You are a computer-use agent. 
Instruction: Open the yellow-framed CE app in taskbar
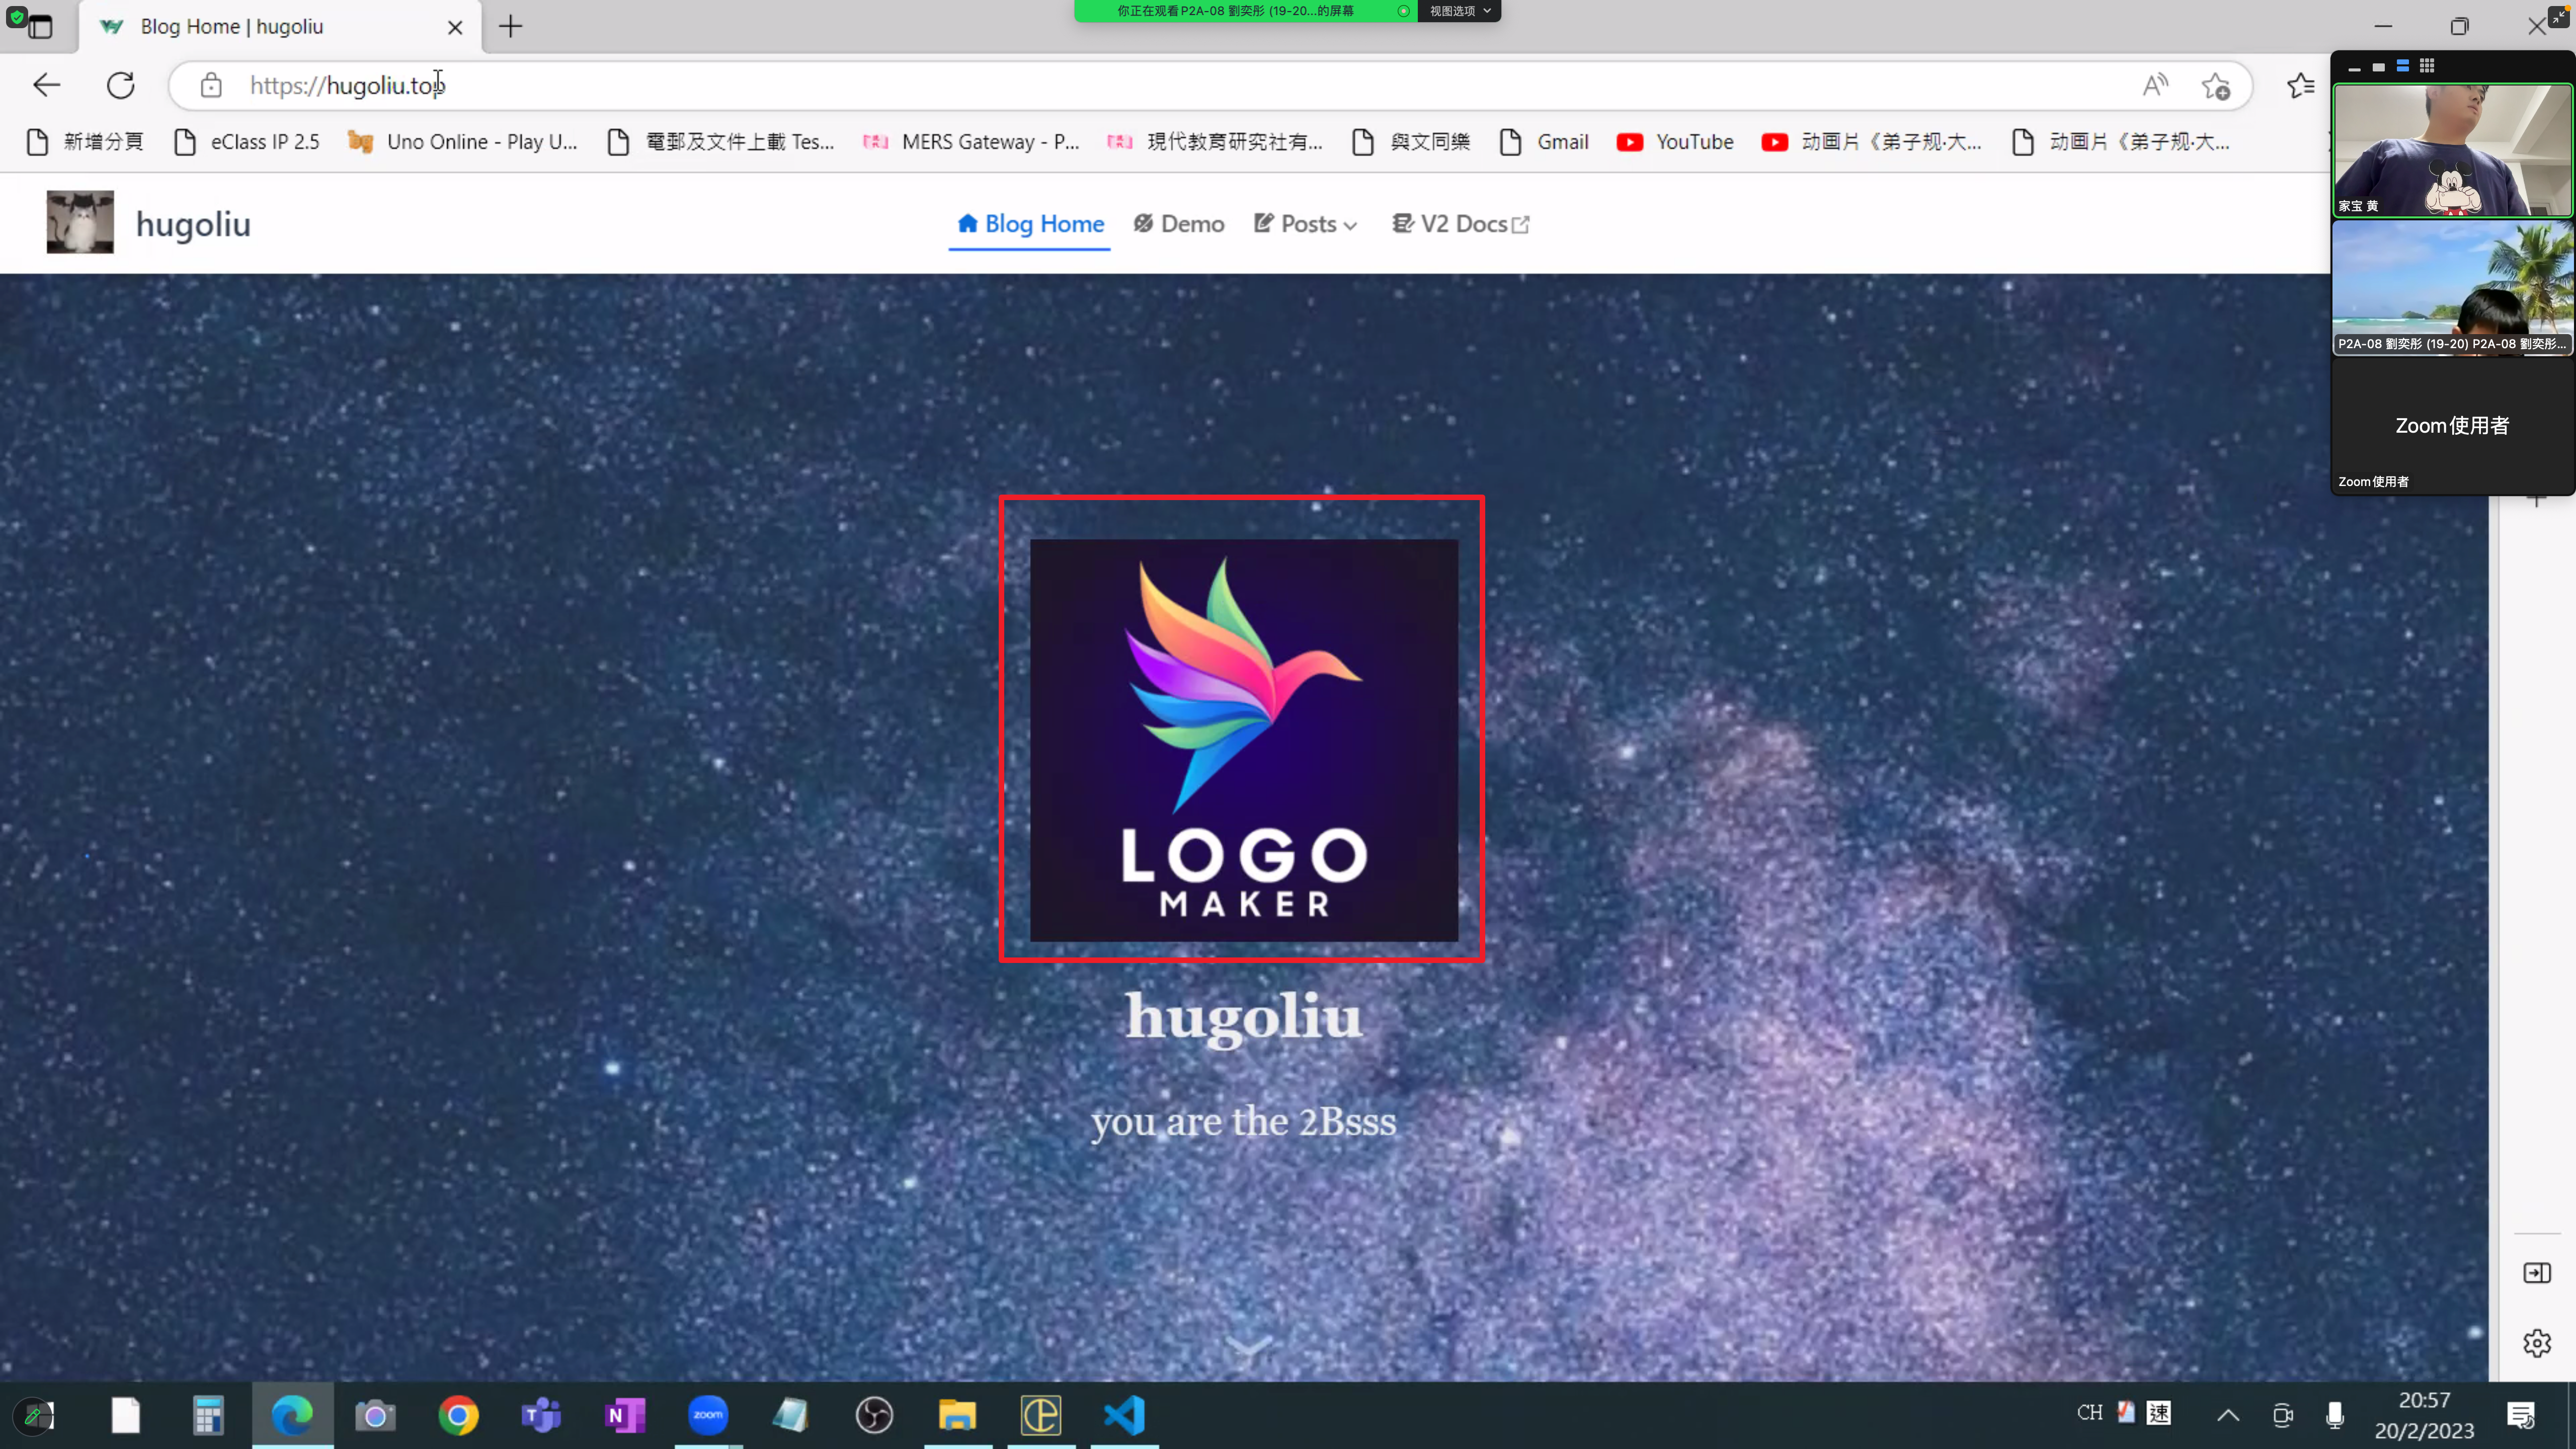pyautogui.click(x=1040, y=1415)
